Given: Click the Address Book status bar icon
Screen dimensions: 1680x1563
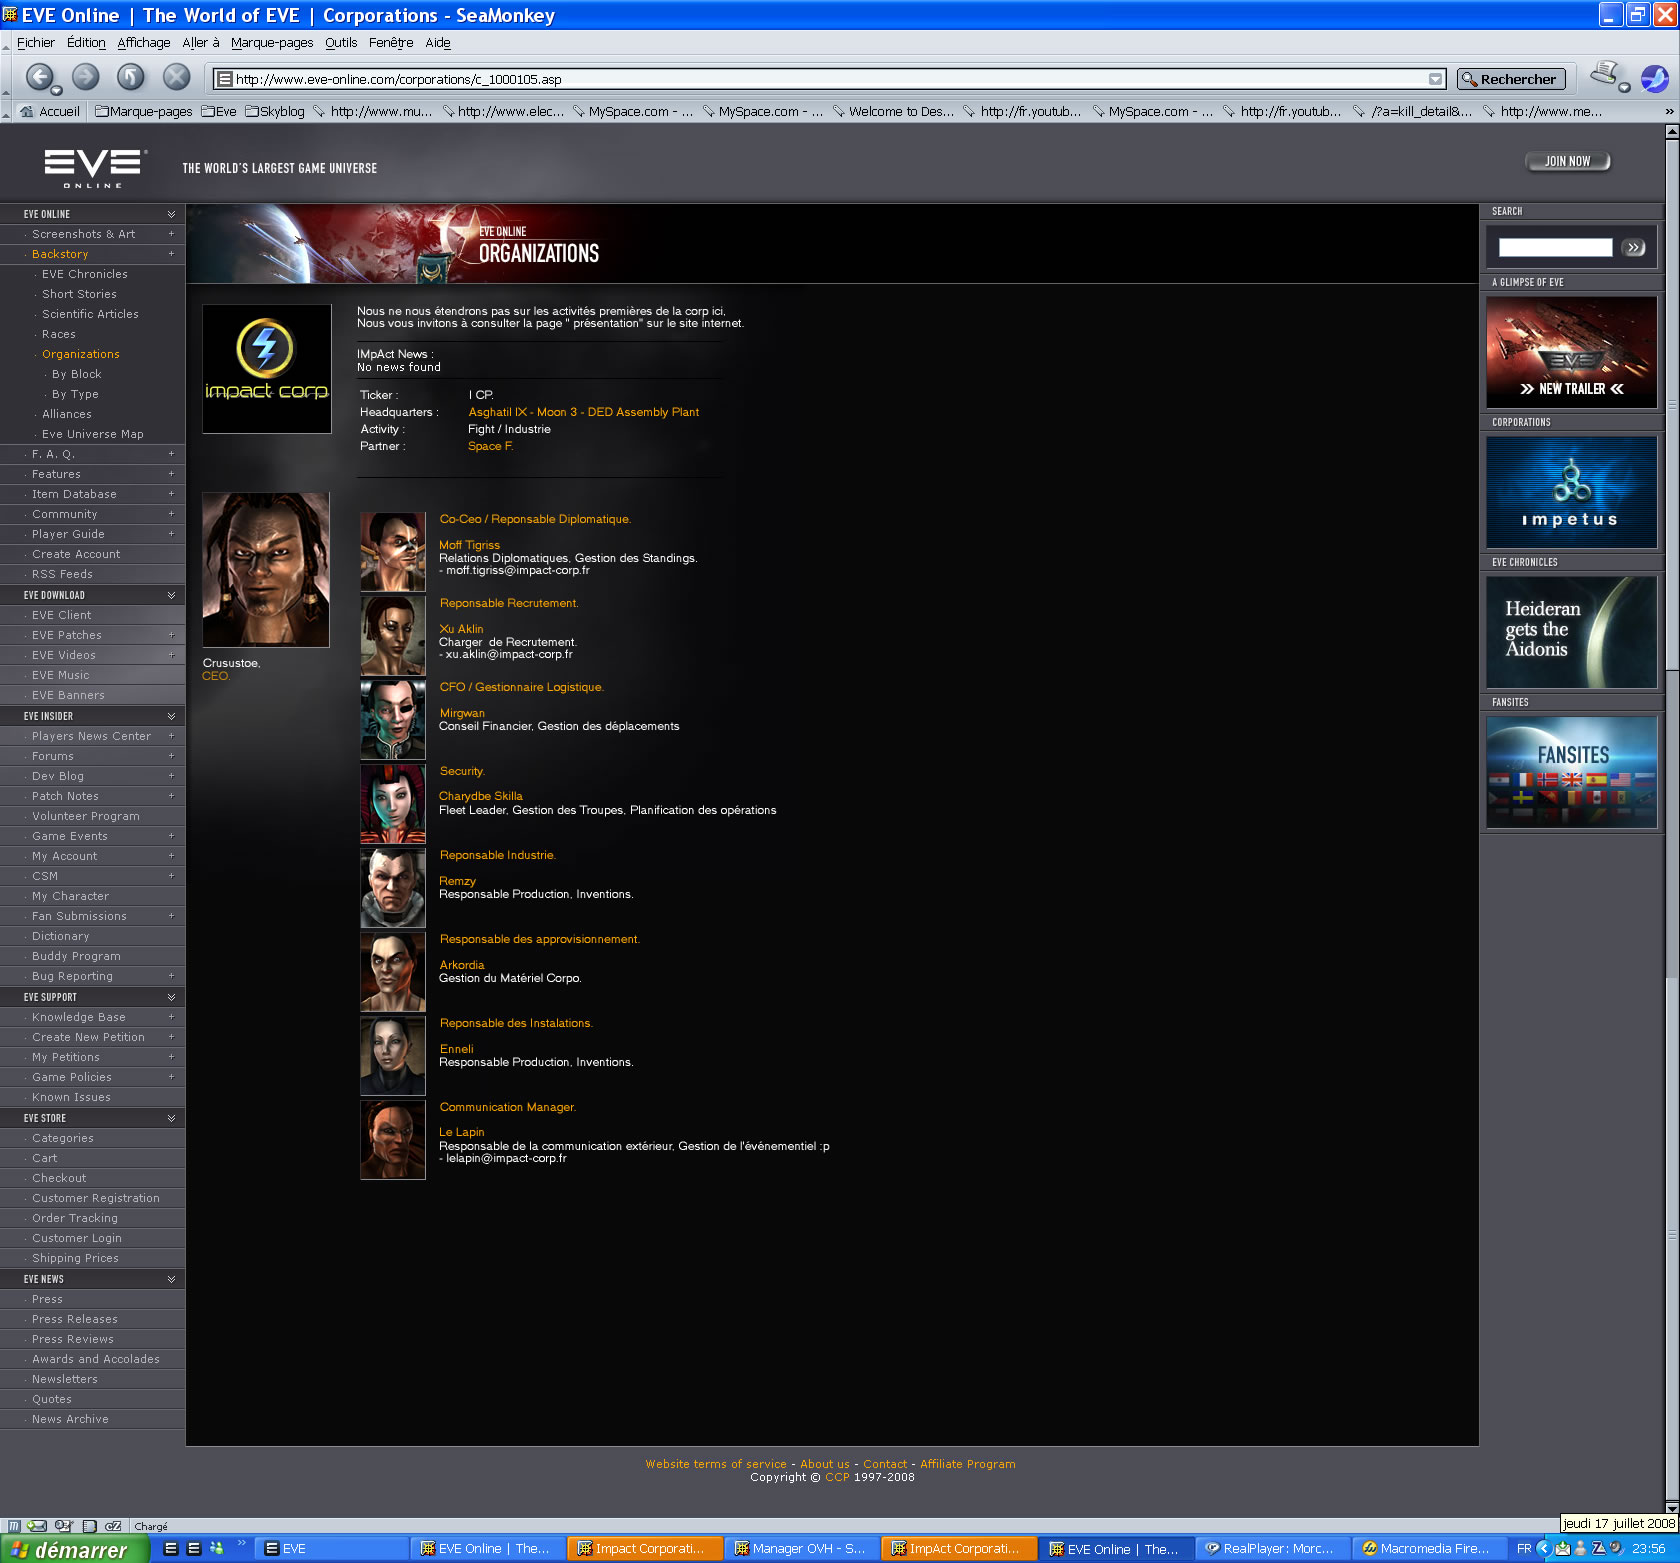Looking at the screenshot, I should pyautogui.click(x=89, y=1526).
